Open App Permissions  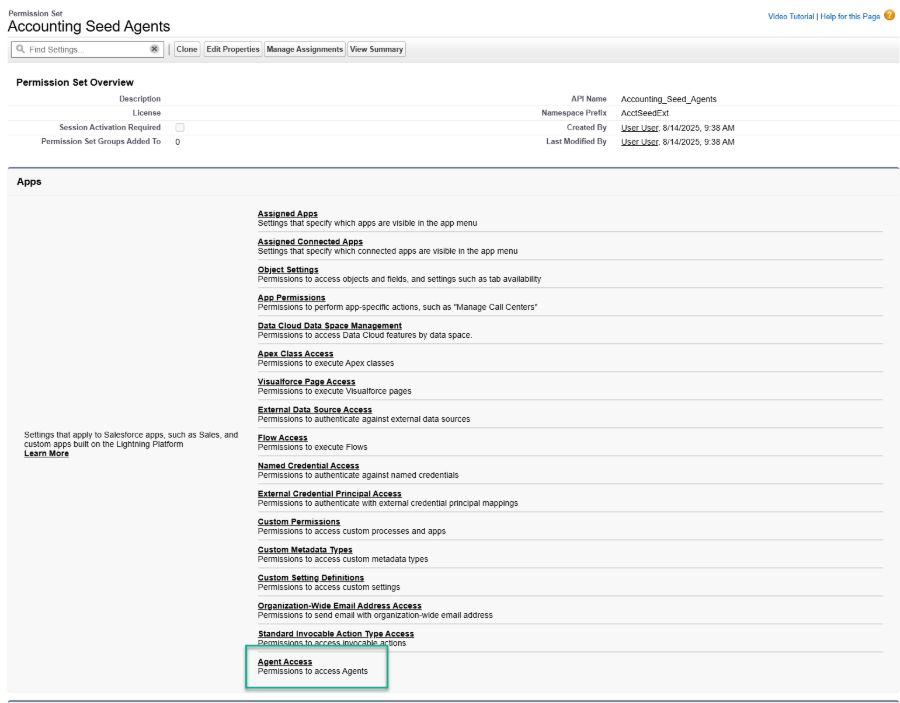(291, 297)
